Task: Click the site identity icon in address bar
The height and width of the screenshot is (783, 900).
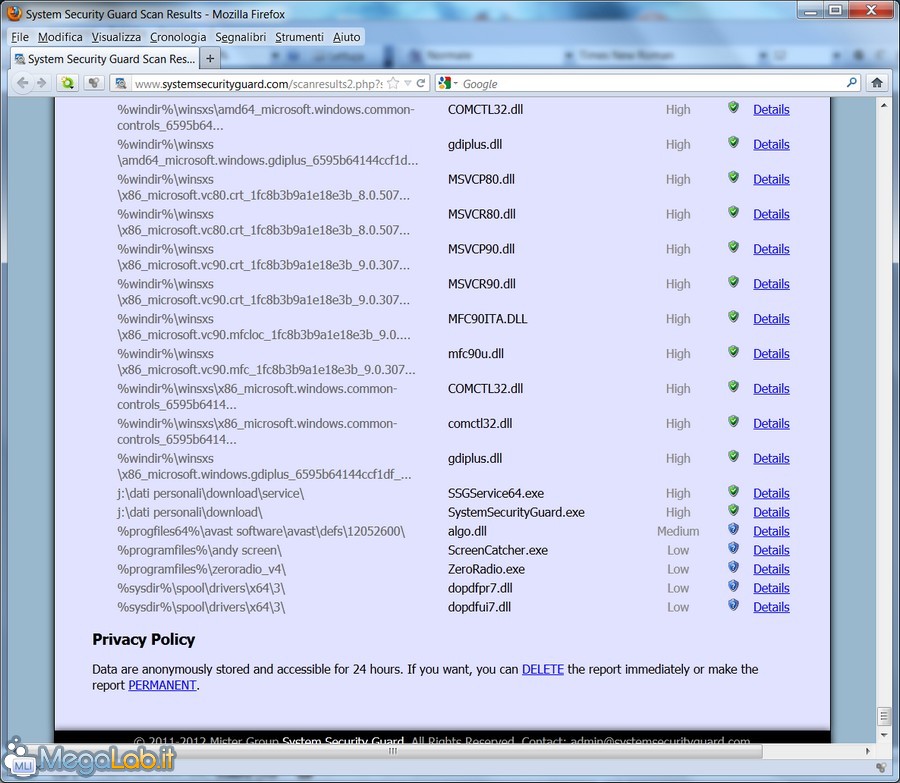Action: 121,84
